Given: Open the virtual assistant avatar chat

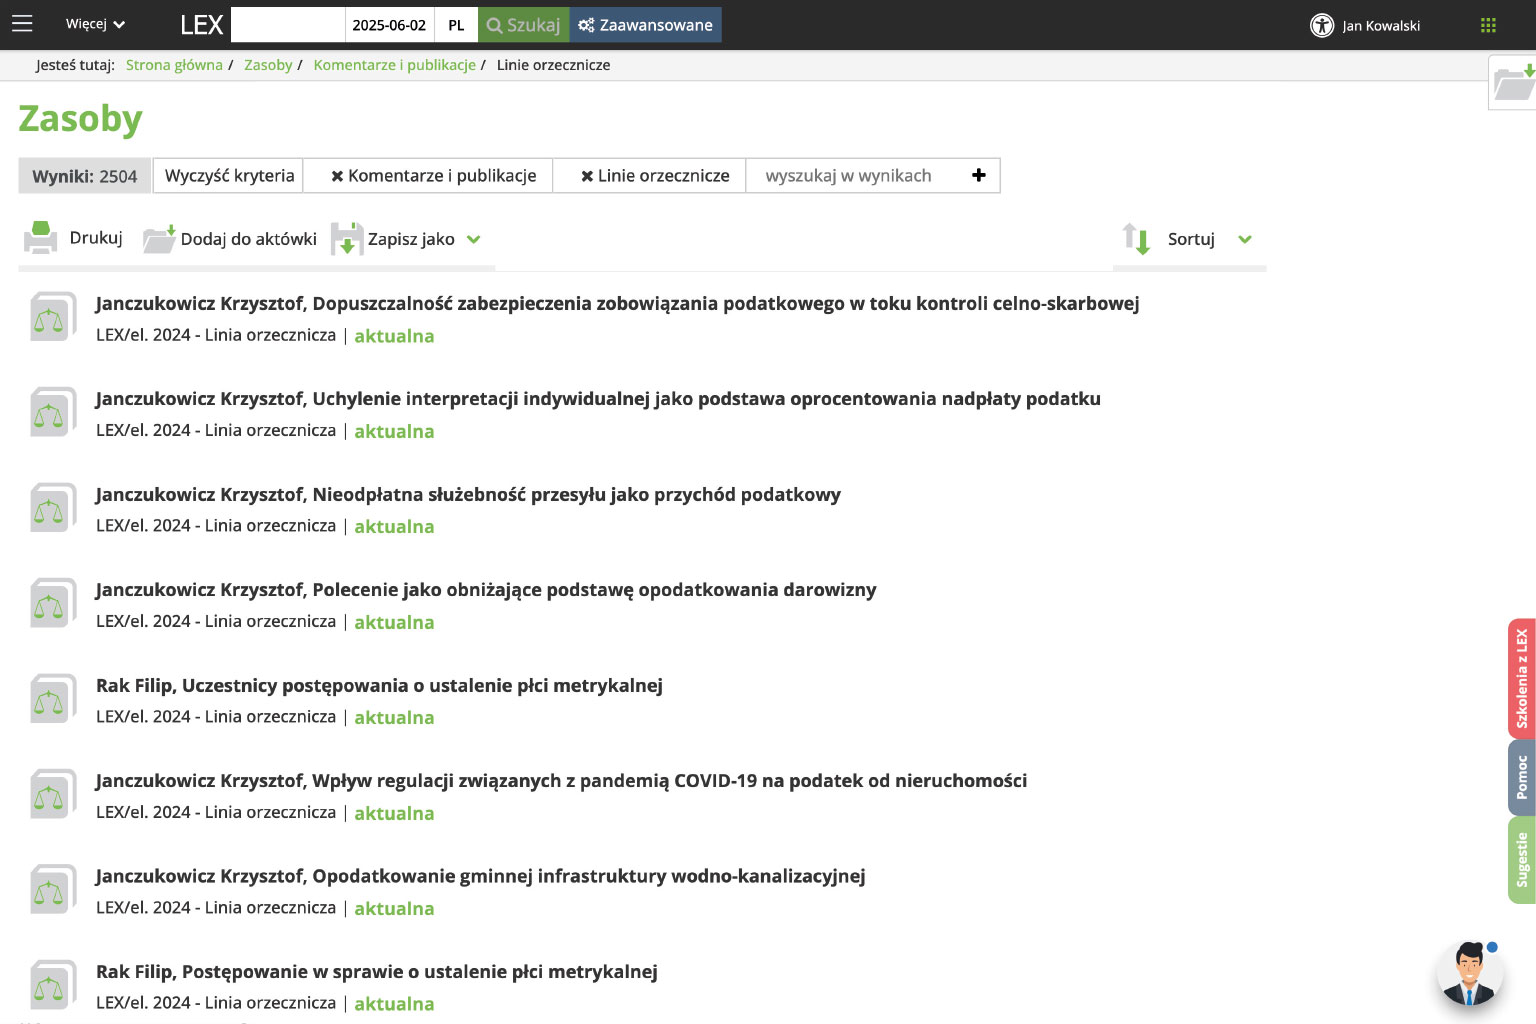Looking at the screenshot, I should (x=1469, y=973).
